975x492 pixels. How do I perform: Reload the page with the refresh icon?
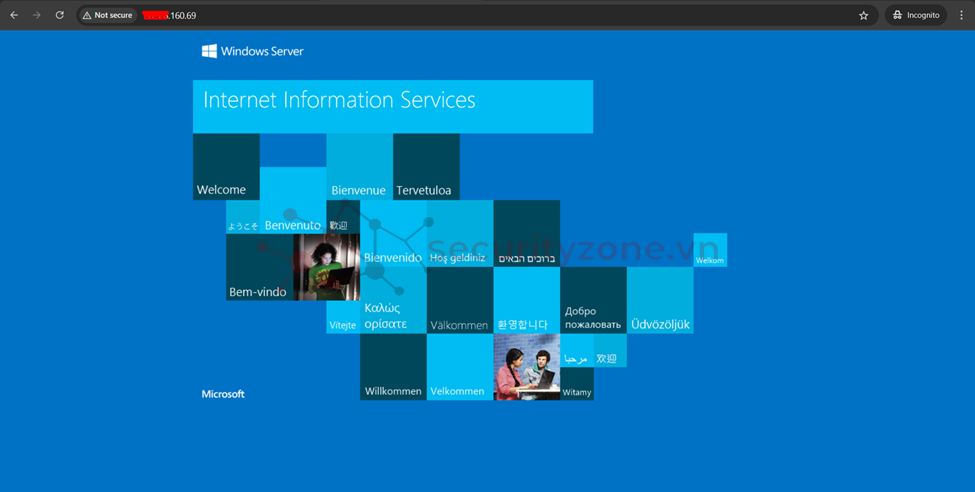(x=60, y=15)
